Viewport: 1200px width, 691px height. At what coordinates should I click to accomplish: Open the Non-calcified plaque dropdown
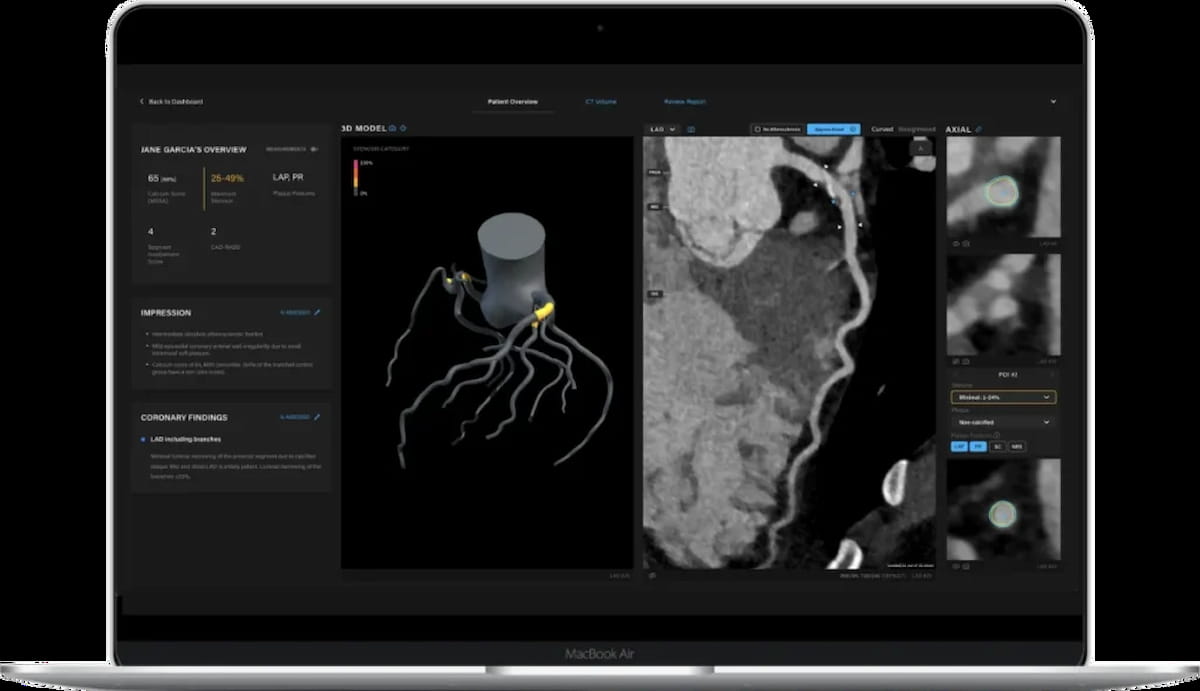pyautogui.click(x=1002, y=422)
